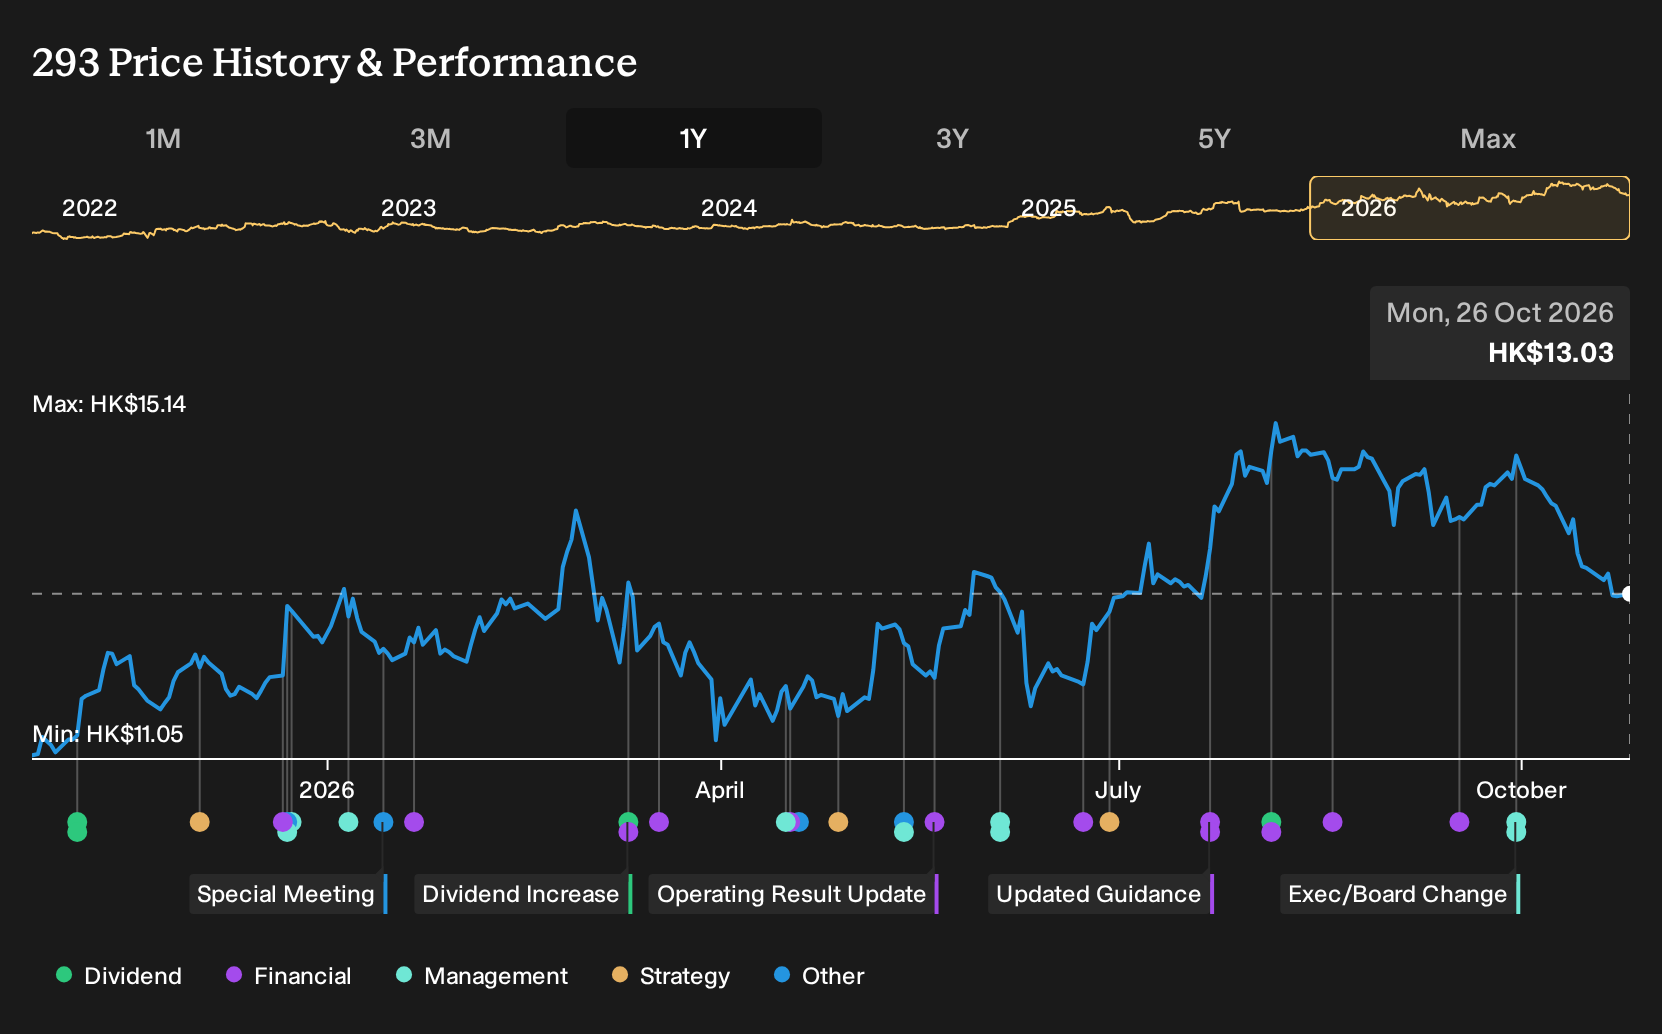Toggle the Dividend legend filter
Viewport: 1662px width, 1034px height.
(119, 976)
